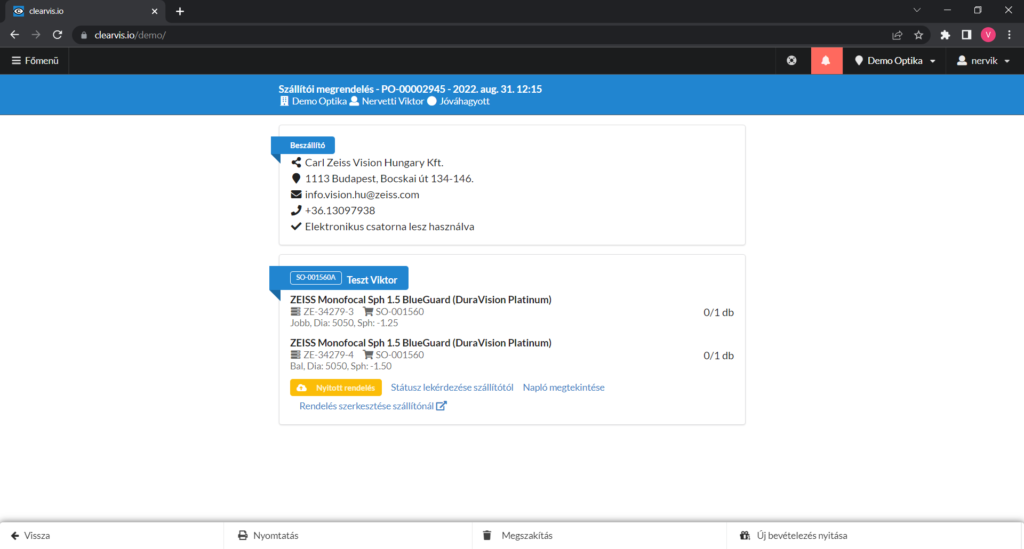Click the browser back arrow
The height and width of the screenshot is (549, 1024).
click(14, 35)
